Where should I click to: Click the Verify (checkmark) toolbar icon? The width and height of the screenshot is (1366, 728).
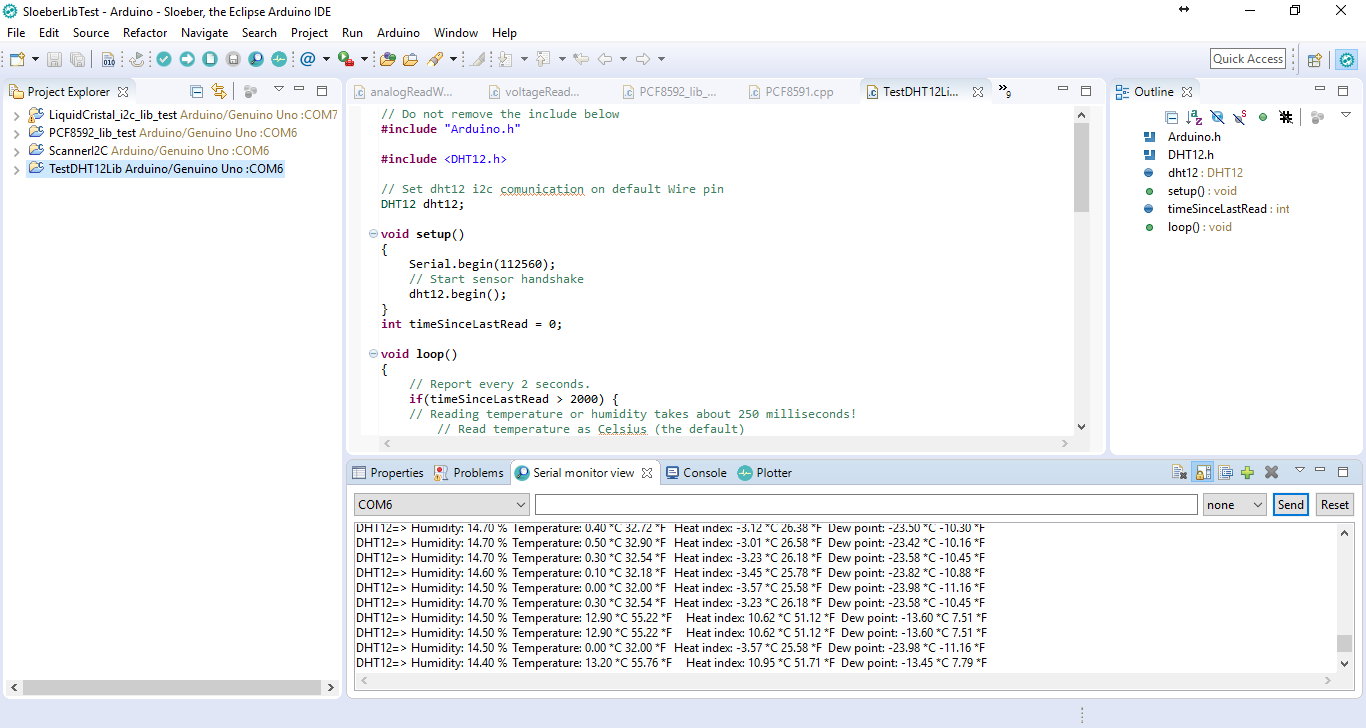[x=164, y=59]
